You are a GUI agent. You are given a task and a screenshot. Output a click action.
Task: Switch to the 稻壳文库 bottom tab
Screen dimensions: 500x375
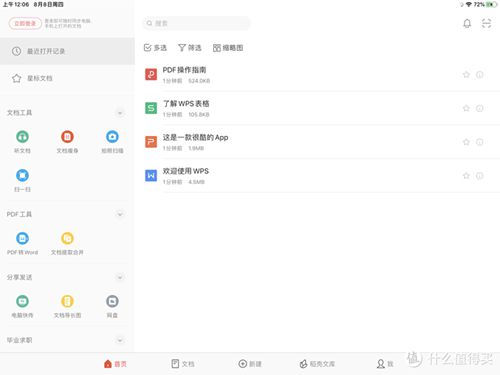click(317, 364)
